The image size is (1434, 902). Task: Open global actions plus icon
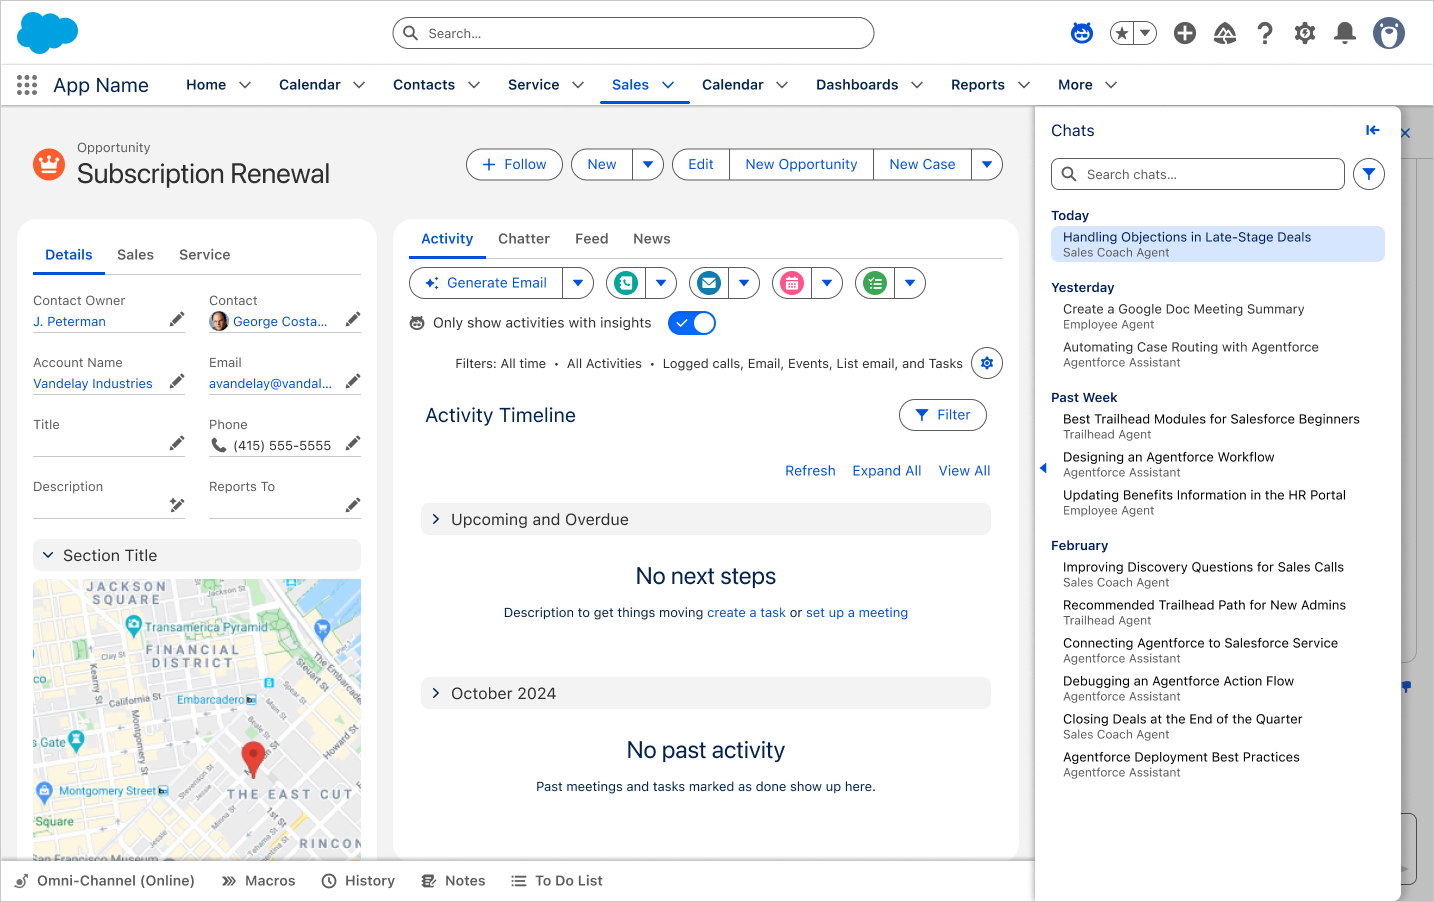point(1185,33)
